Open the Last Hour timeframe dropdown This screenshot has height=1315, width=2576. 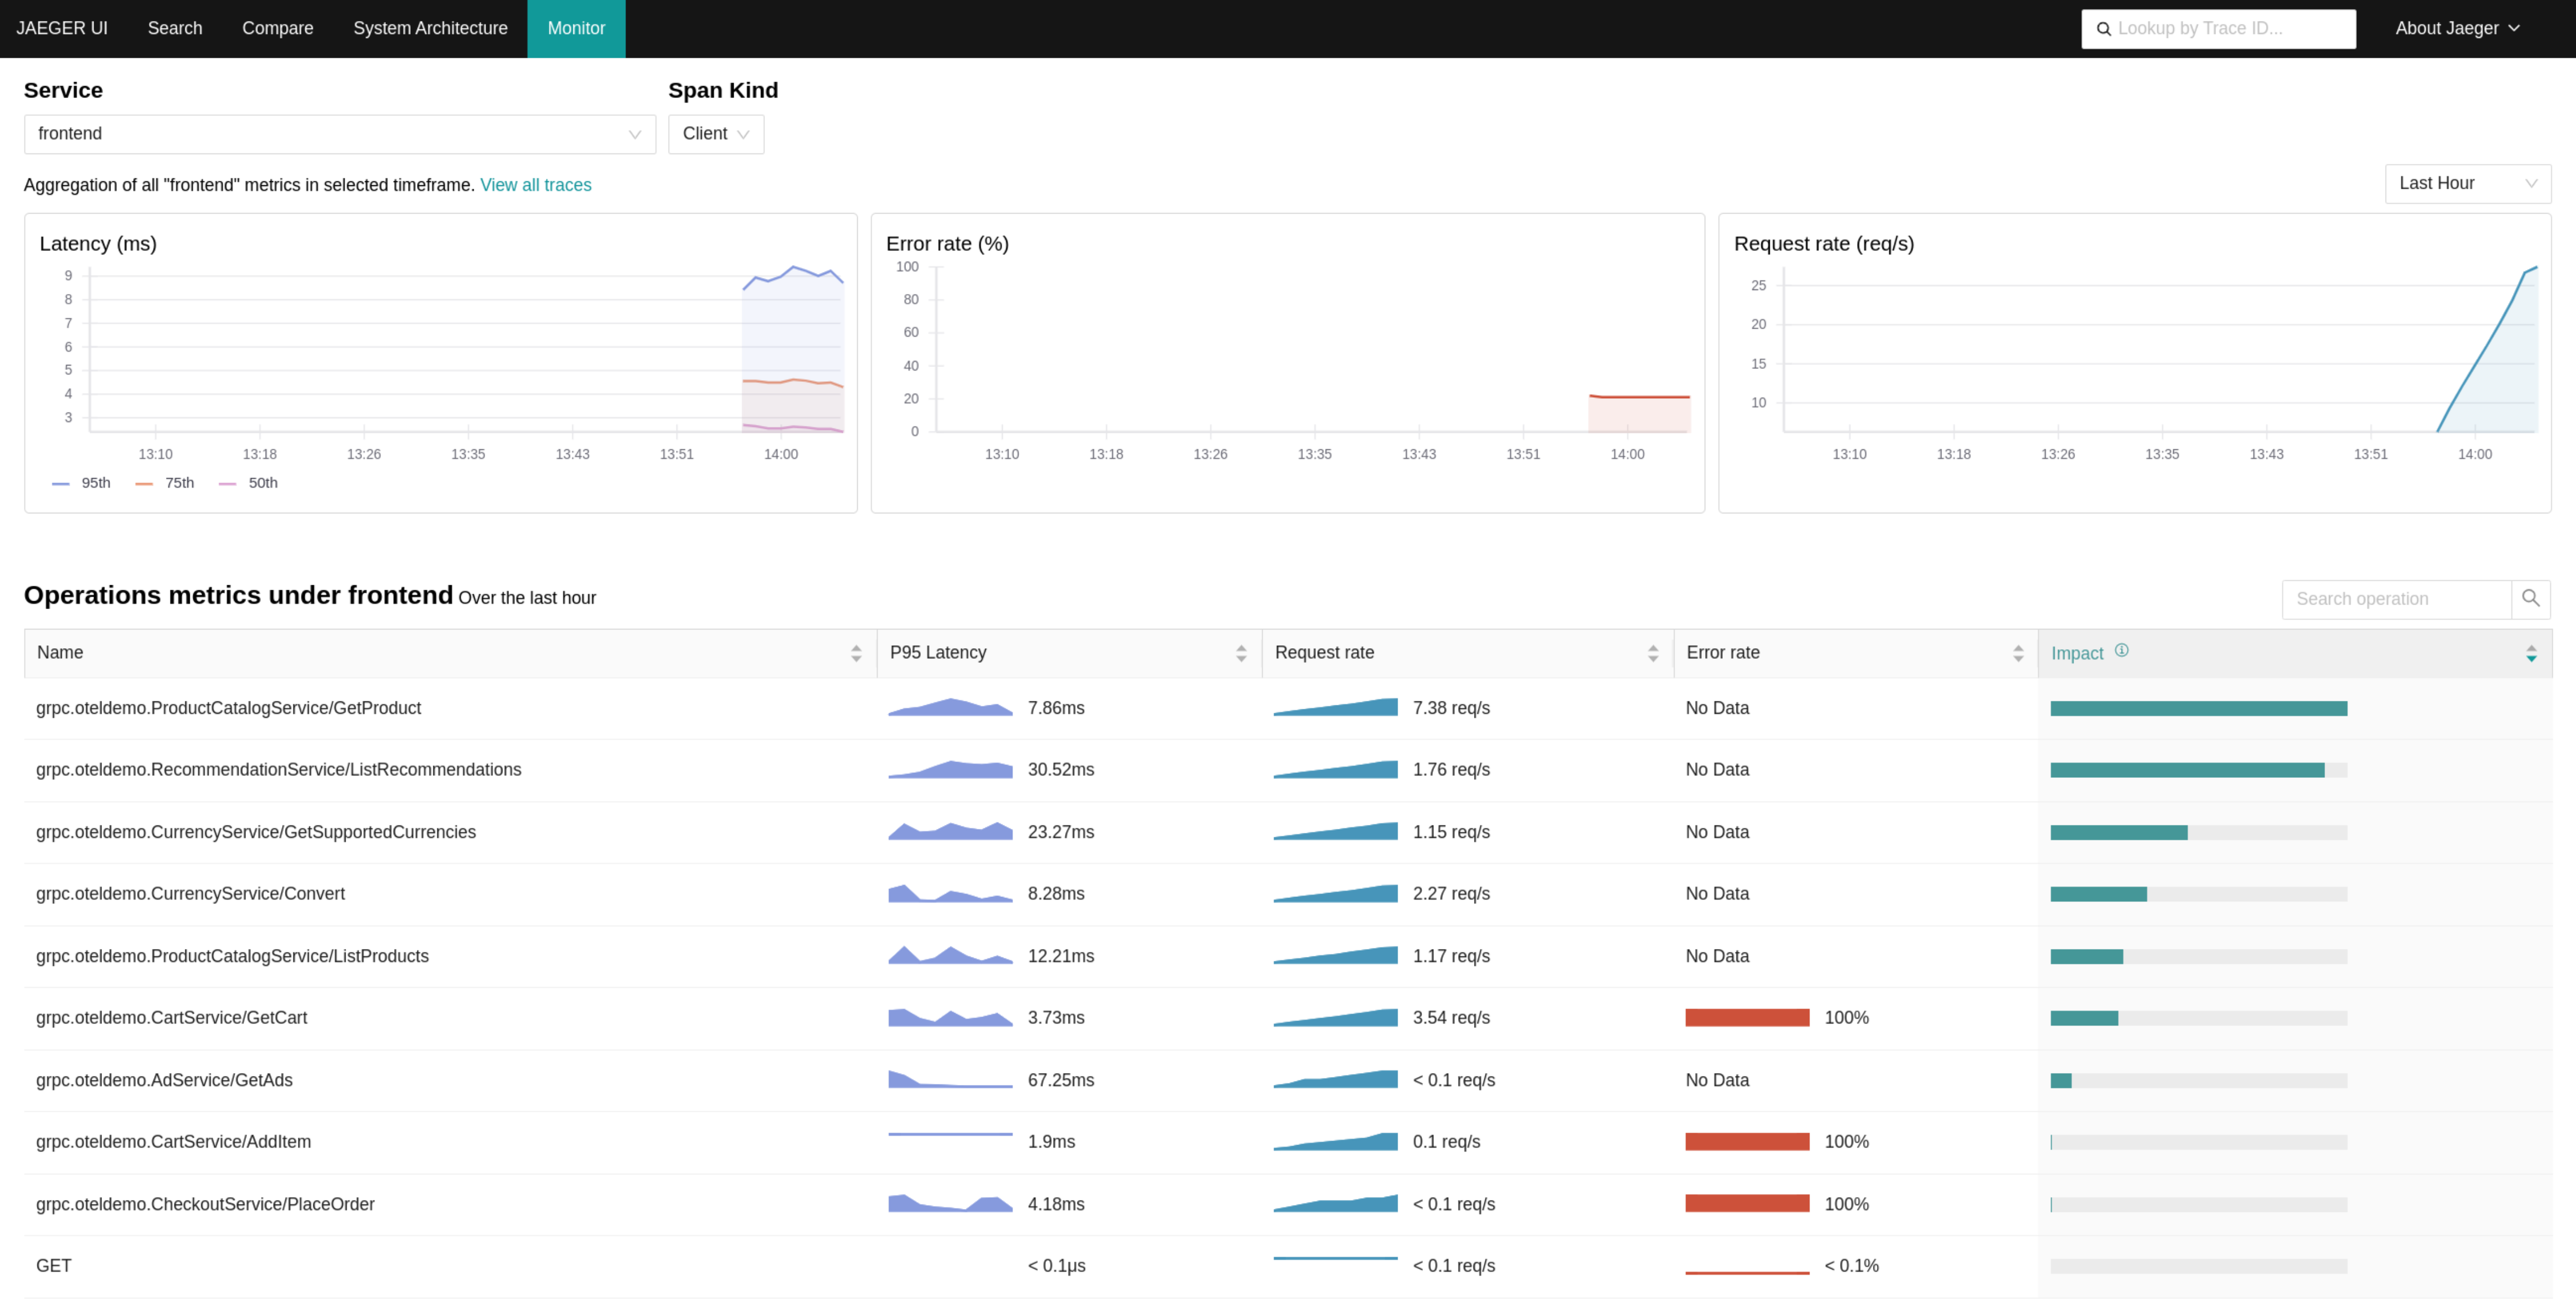[x=2467, y=183]
